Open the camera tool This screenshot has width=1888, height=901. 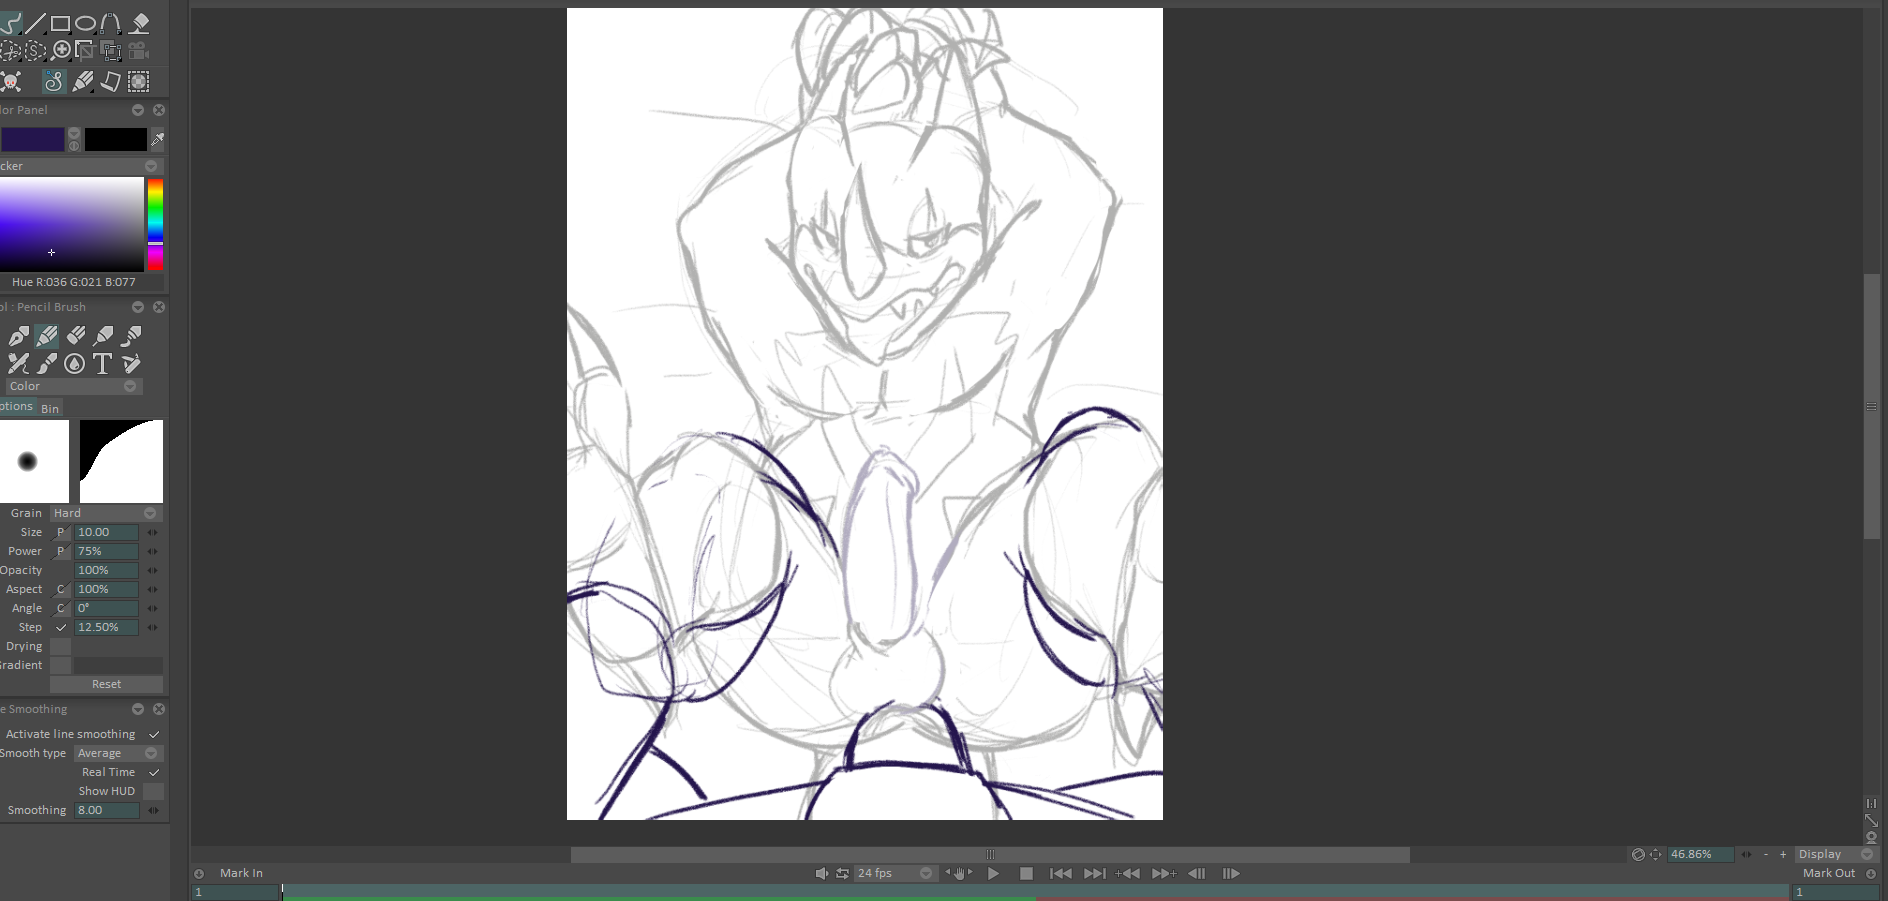(139, 50)
